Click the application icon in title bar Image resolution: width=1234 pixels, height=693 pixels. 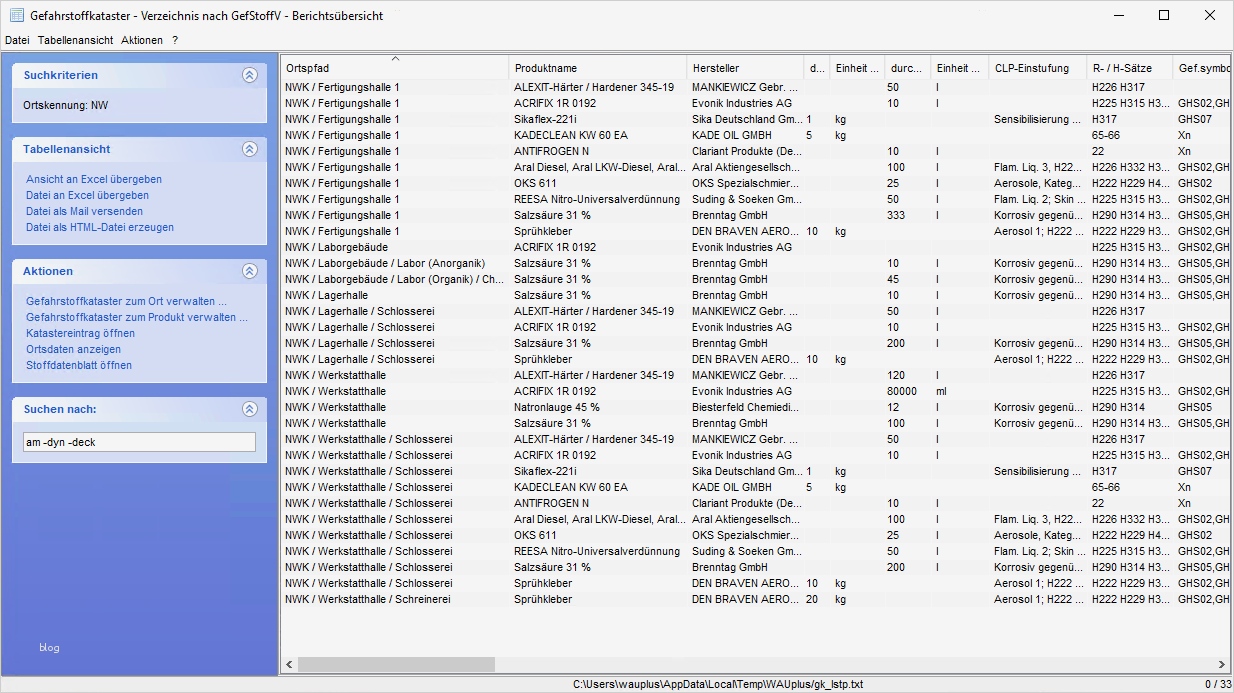coord(16,15)
